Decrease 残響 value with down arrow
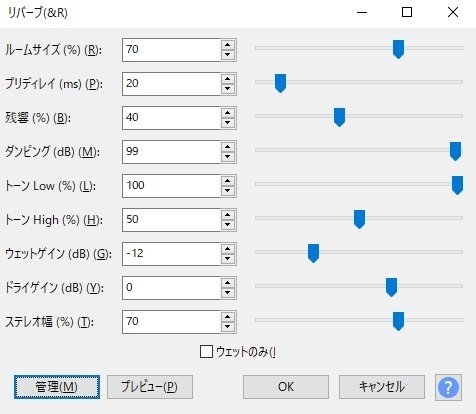The width and height of the screenshot is (476, 414). 228,123
